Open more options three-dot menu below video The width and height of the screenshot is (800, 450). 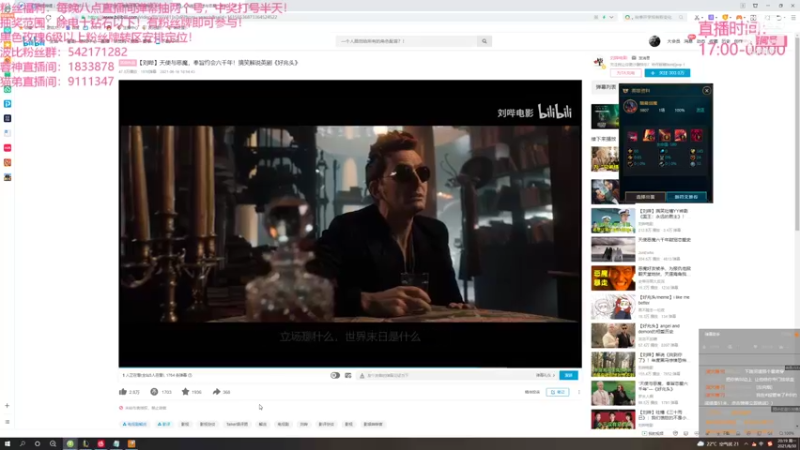click(x=579, y=392)
